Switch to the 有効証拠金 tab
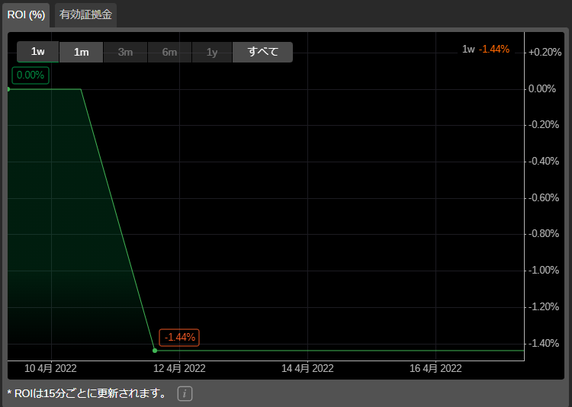 tap(86, 15)
